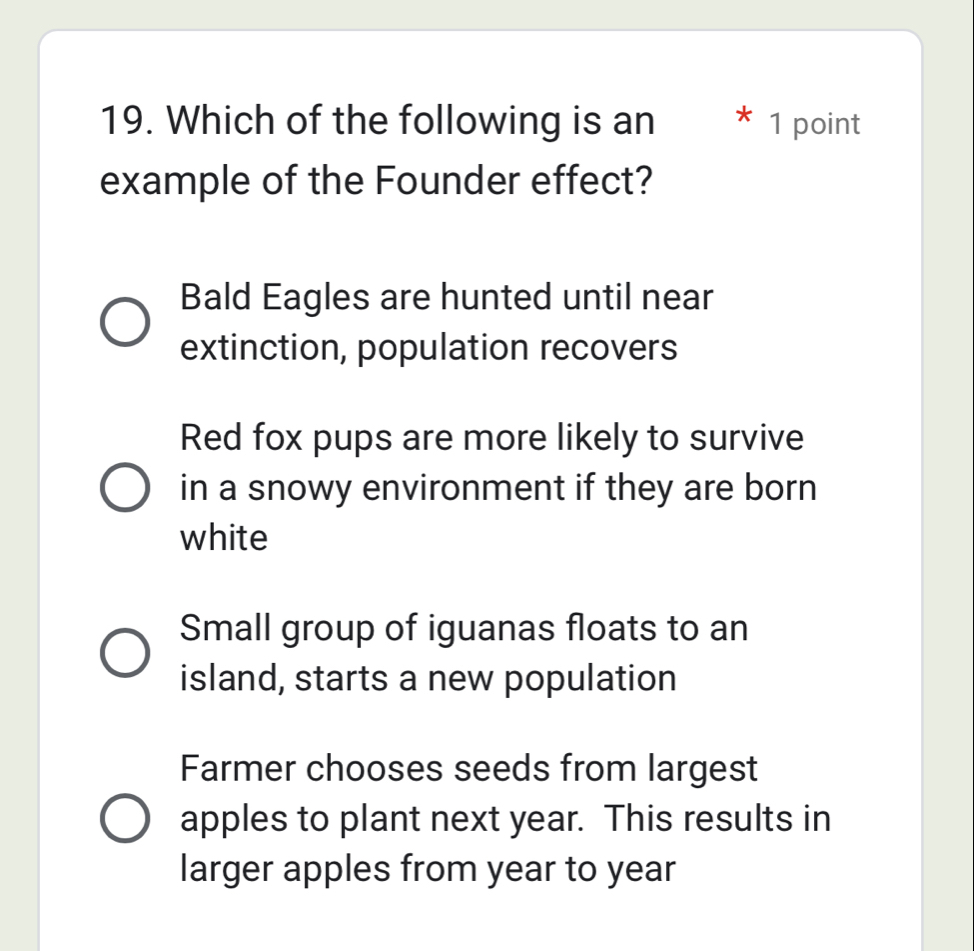Click the gray margin outside the card
Image resolution: width=974 pixels, height=951 pixels.
pos(15,475)
